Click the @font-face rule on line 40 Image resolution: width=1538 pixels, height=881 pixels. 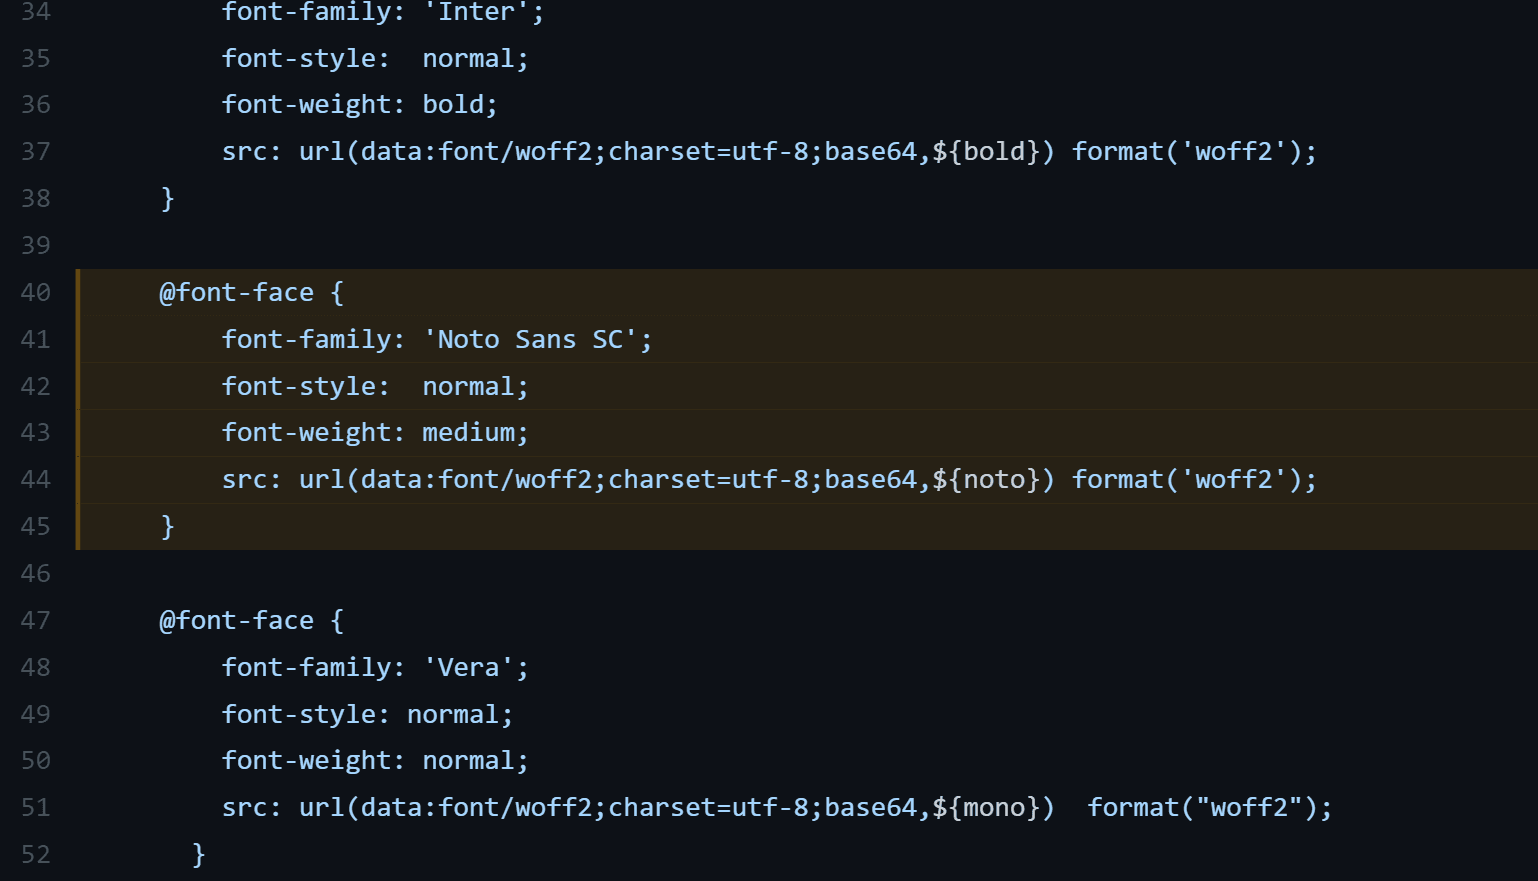pos(236,292)
